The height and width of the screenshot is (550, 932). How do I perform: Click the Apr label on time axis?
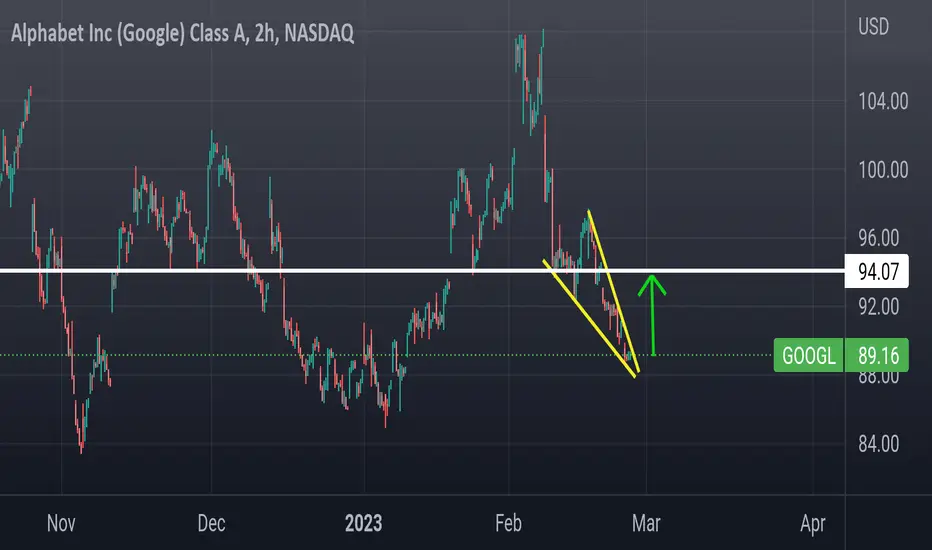coord(813,523)
